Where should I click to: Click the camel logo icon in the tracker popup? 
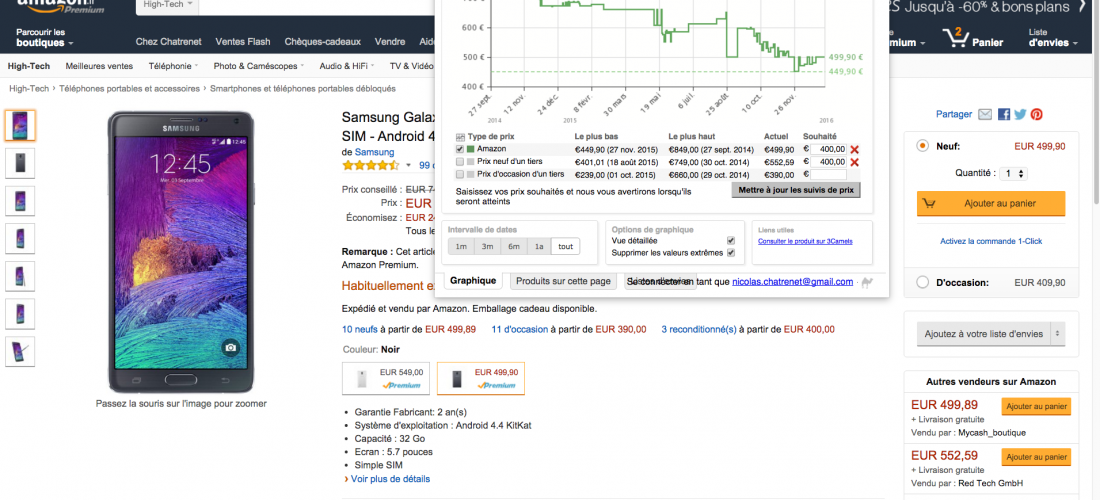pyautogui.click(x=868, y=282)
